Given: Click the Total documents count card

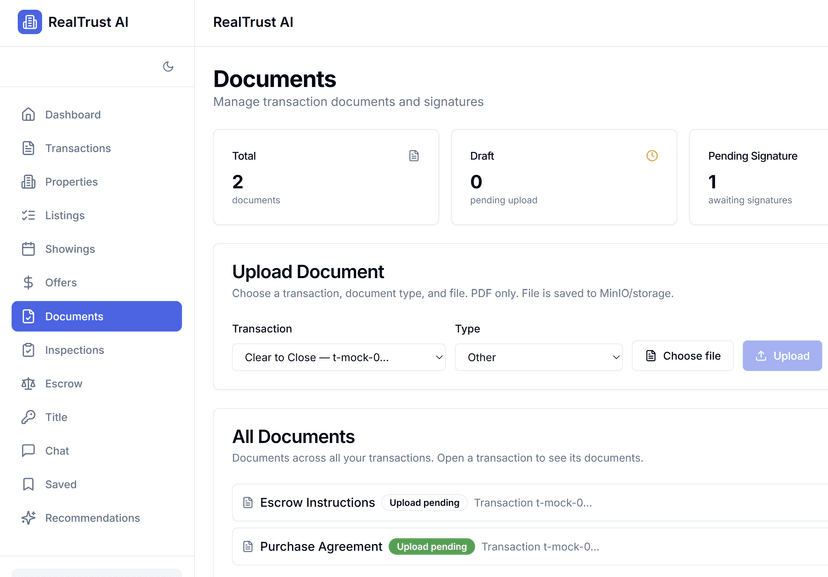Looking at the screenshot, I should click(x=324, y=178).
